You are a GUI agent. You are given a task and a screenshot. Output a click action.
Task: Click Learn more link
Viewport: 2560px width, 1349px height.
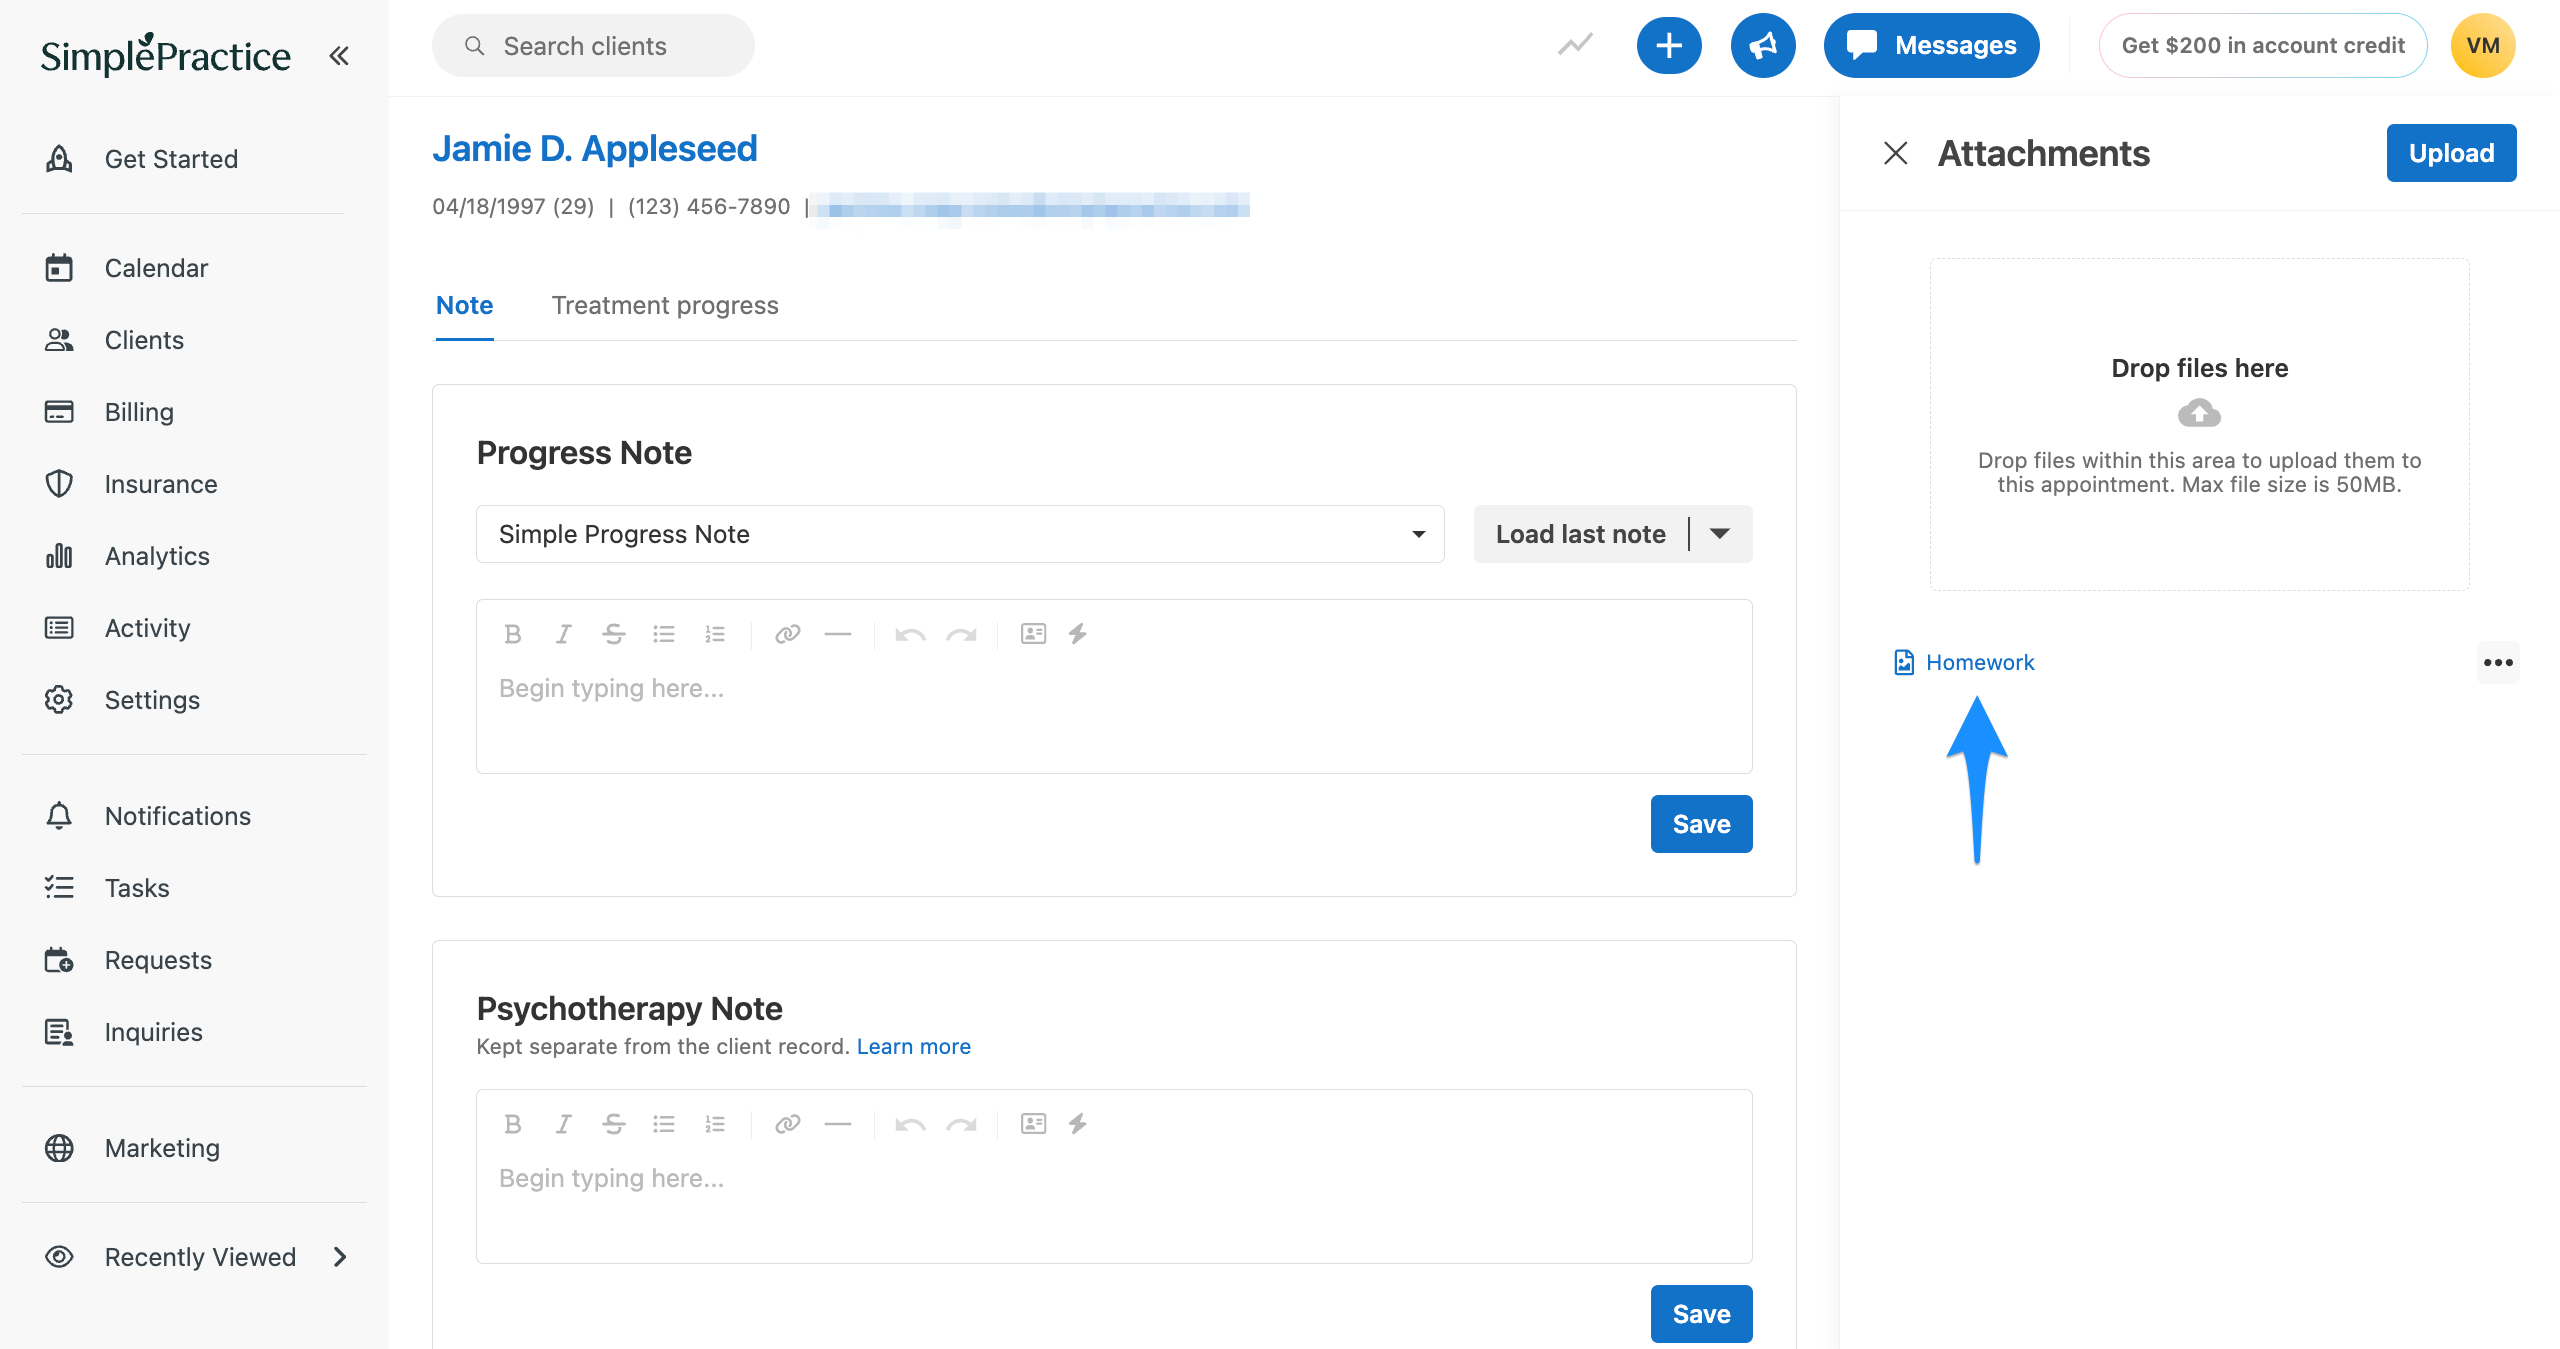[x=913, y=1046]
